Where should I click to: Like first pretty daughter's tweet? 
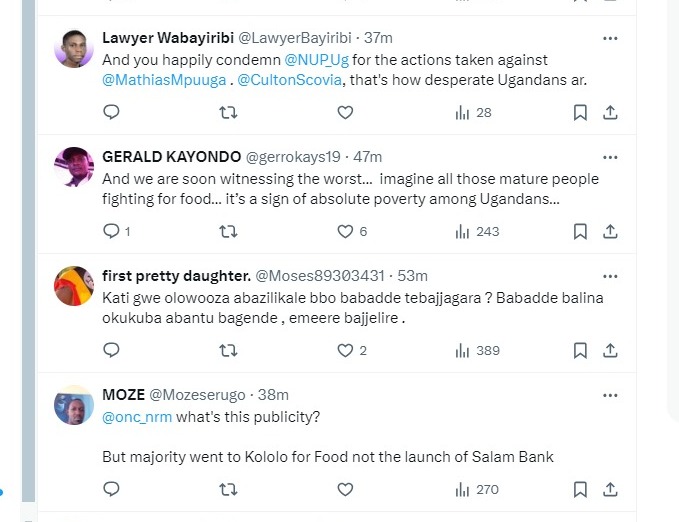(x=345, y=350)
